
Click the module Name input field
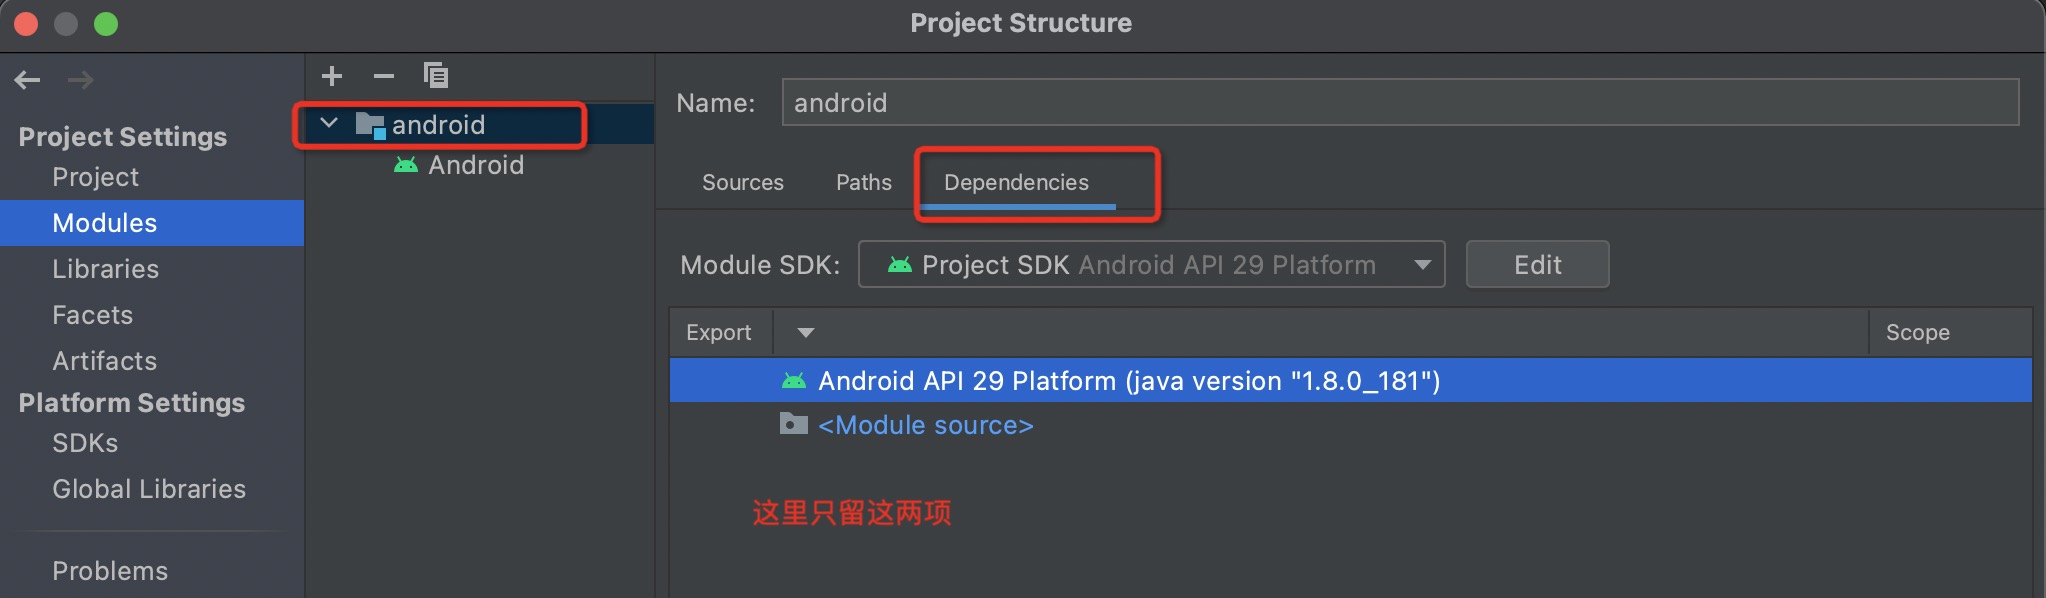click(x=1400, y=103)
